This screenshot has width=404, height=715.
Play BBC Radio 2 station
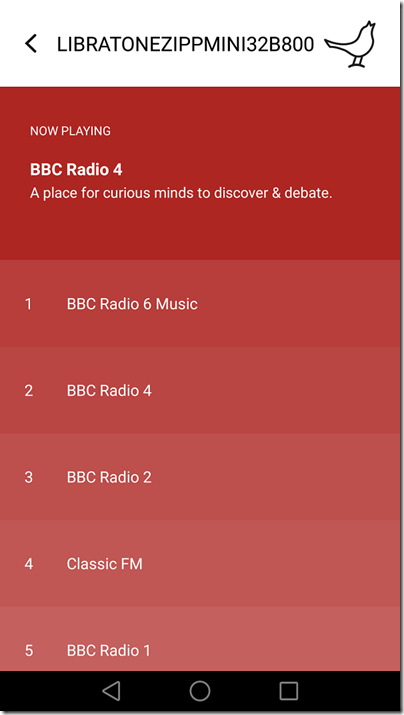click(x=200, y=477)
